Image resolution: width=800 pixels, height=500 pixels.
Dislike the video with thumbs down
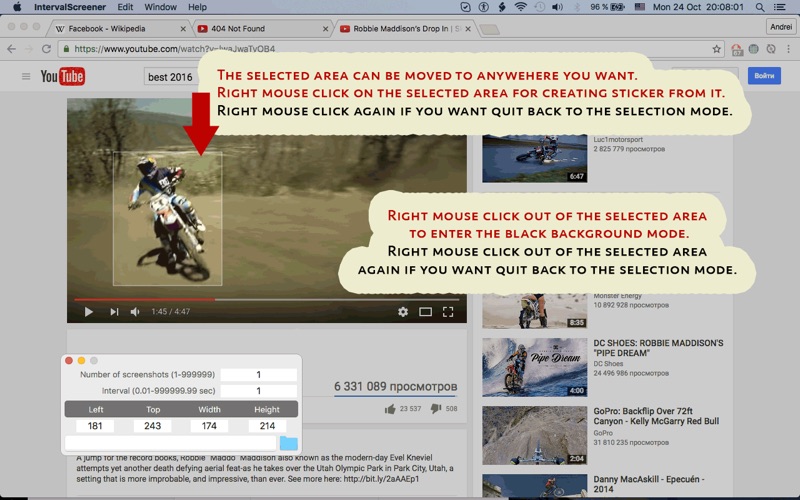point(435,409)
